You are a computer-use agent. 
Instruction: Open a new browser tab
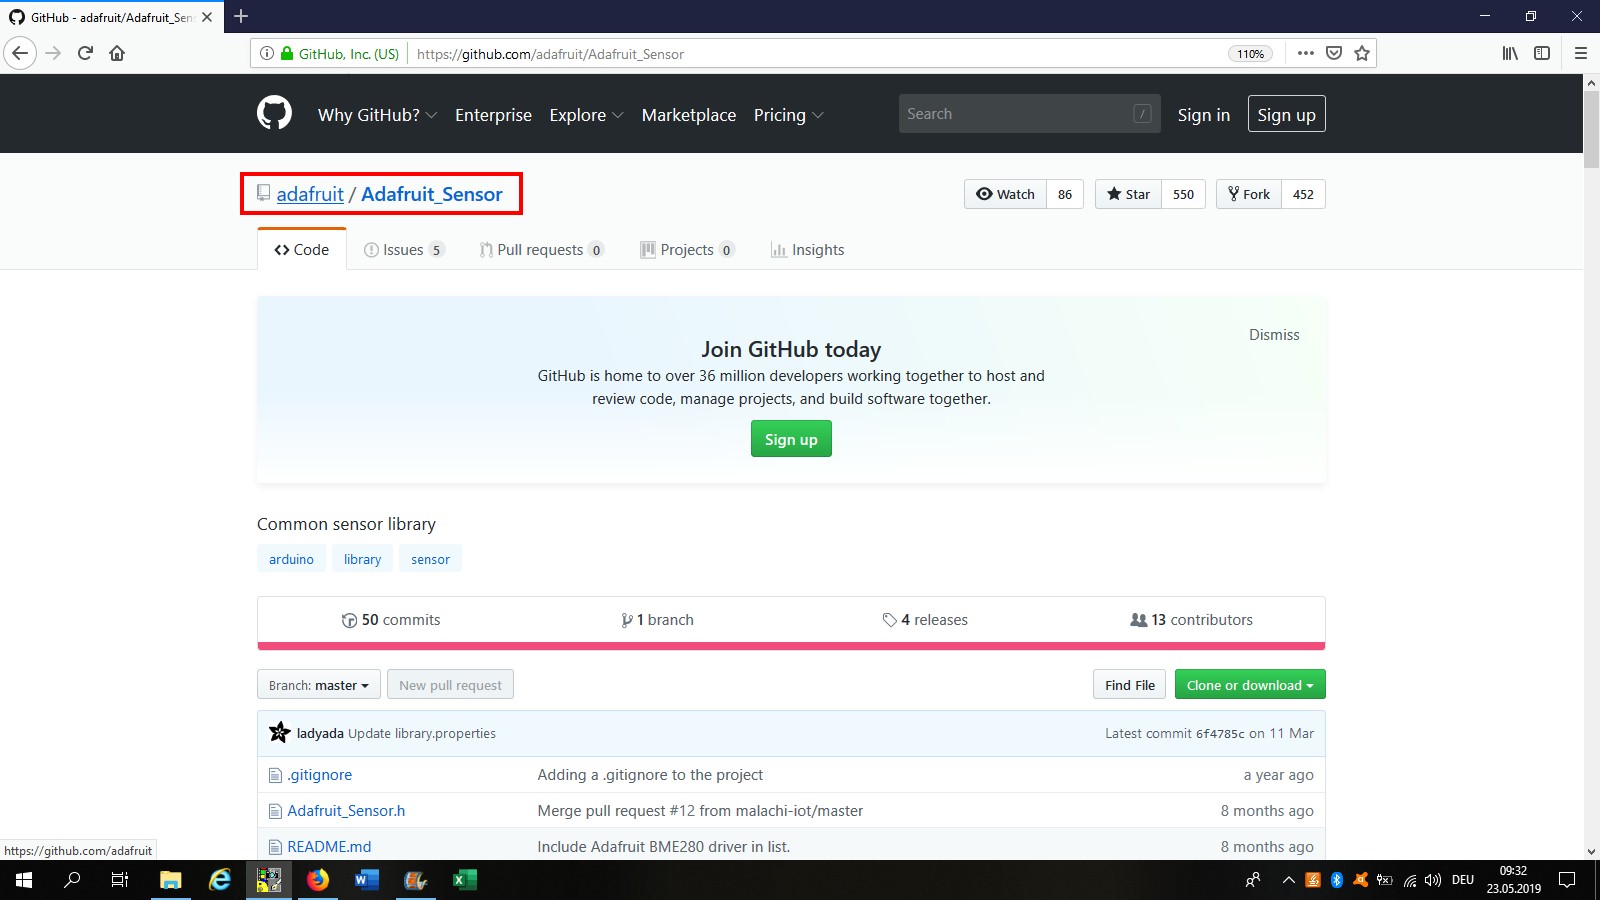coord(241,16)
